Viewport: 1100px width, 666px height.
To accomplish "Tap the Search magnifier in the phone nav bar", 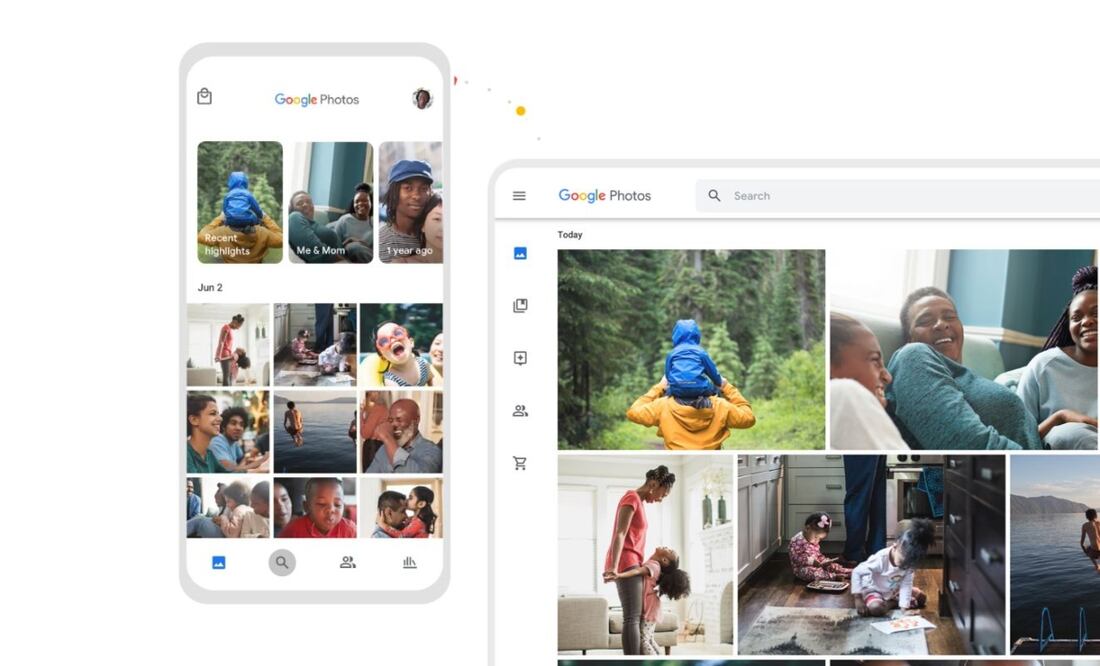I will point(282,562).
